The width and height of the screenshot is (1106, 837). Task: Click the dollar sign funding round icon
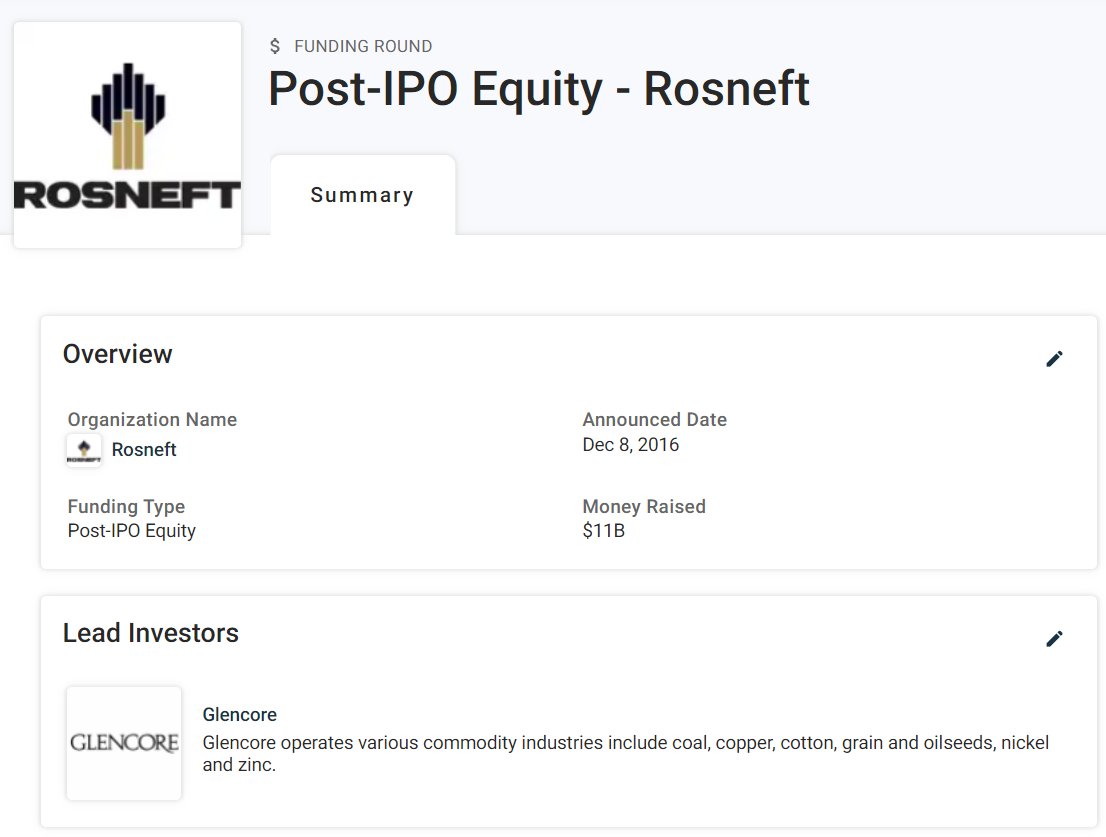[x=276, y=47]
